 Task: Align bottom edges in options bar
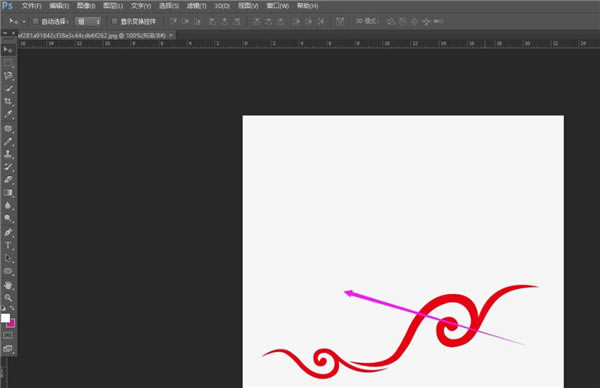coord(197,21)
